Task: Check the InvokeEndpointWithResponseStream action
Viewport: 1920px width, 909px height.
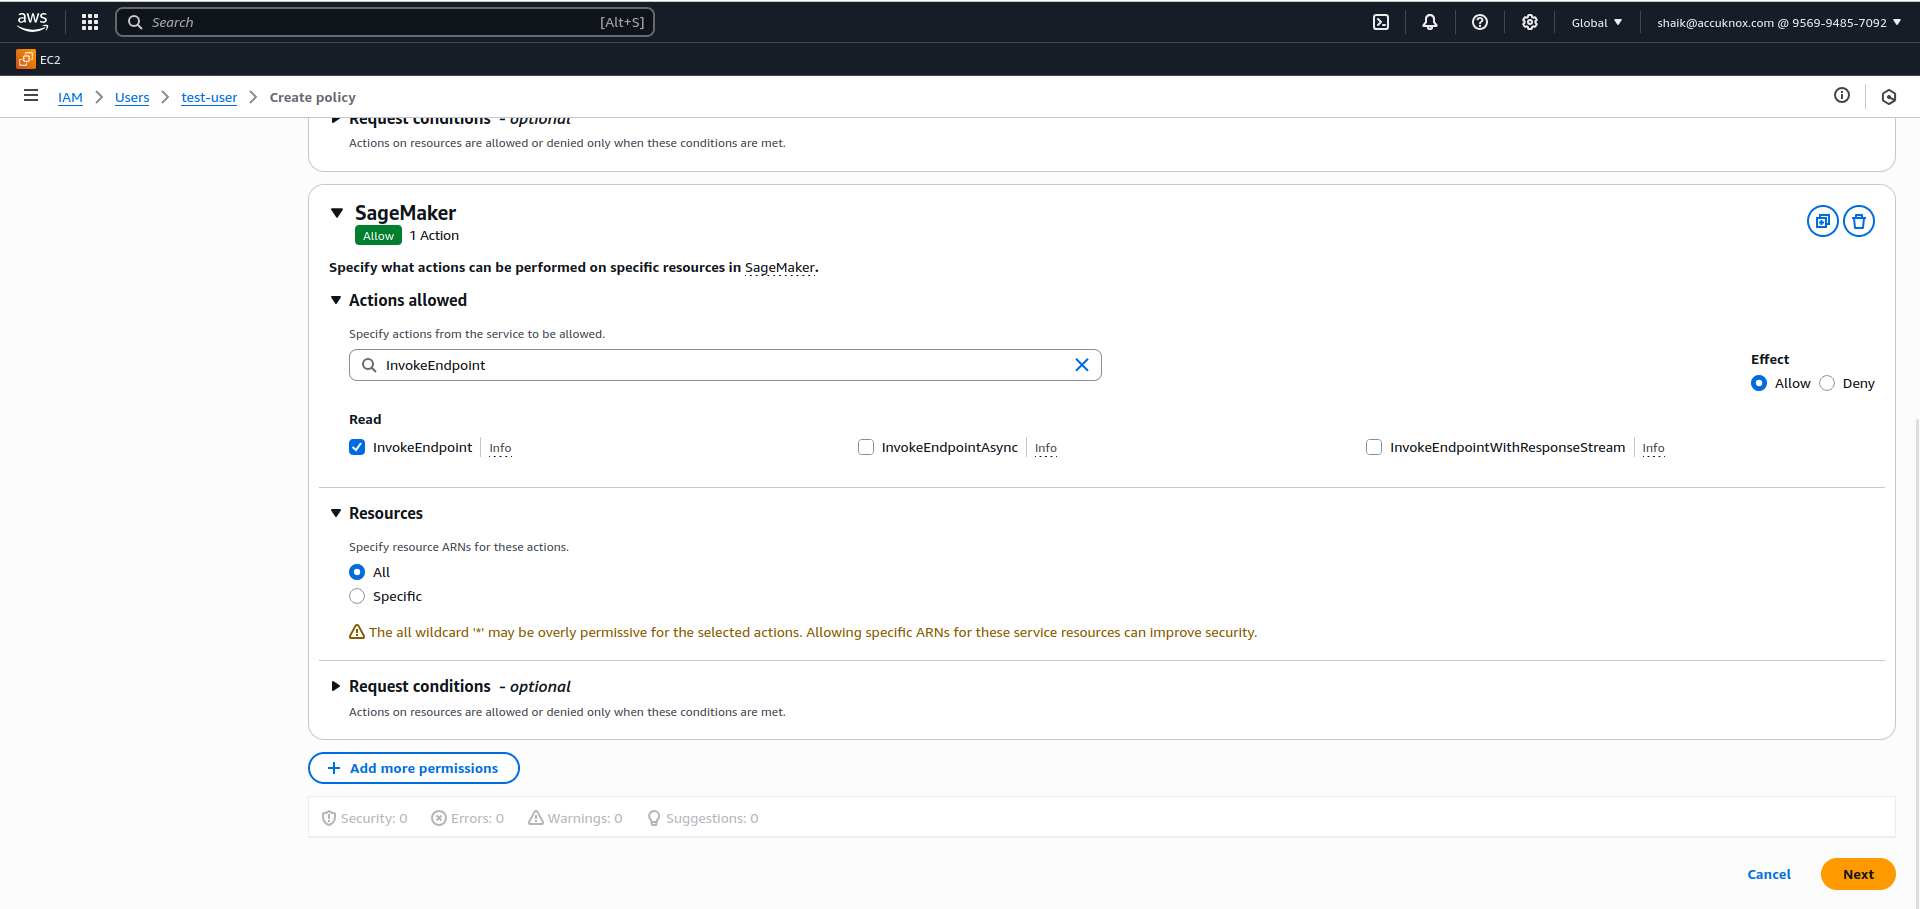Action: (1374, 447)
